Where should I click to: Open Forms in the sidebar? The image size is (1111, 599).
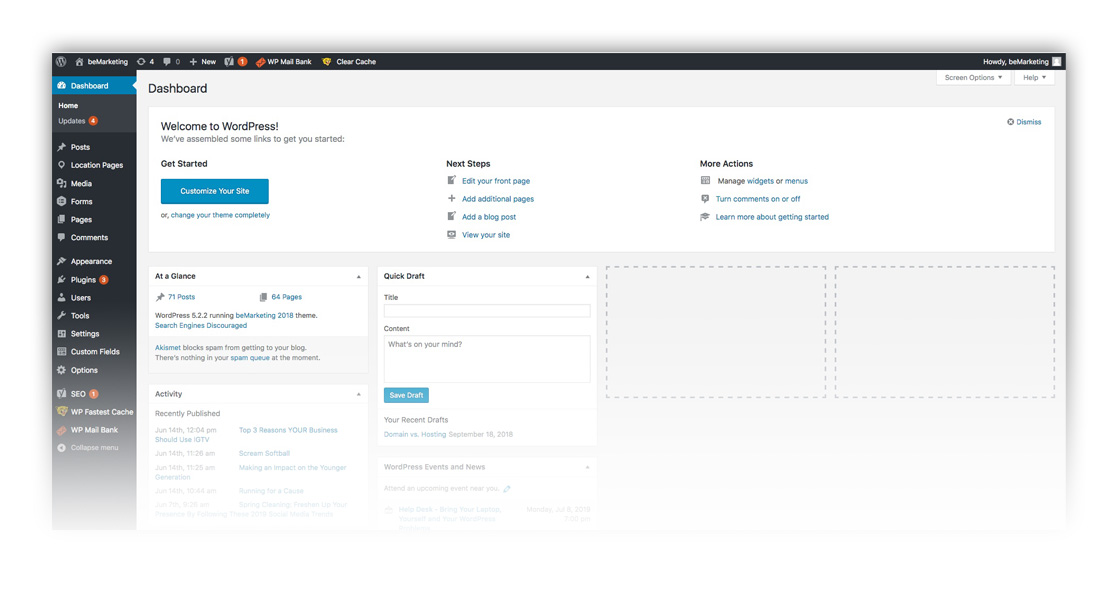coord(81,201)
